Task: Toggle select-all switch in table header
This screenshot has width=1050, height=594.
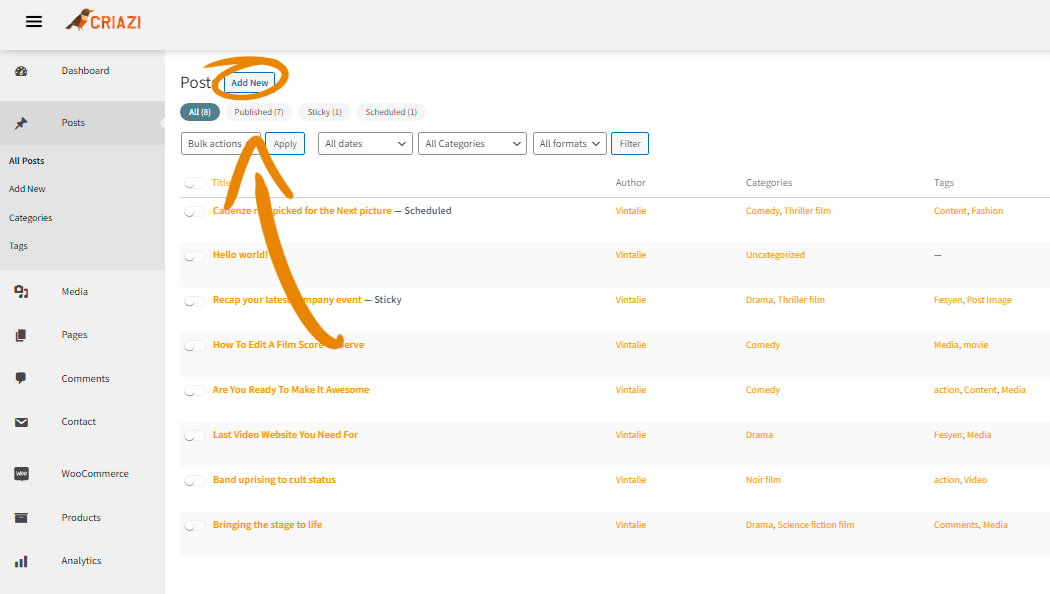Action: click(x=194, y=183)
